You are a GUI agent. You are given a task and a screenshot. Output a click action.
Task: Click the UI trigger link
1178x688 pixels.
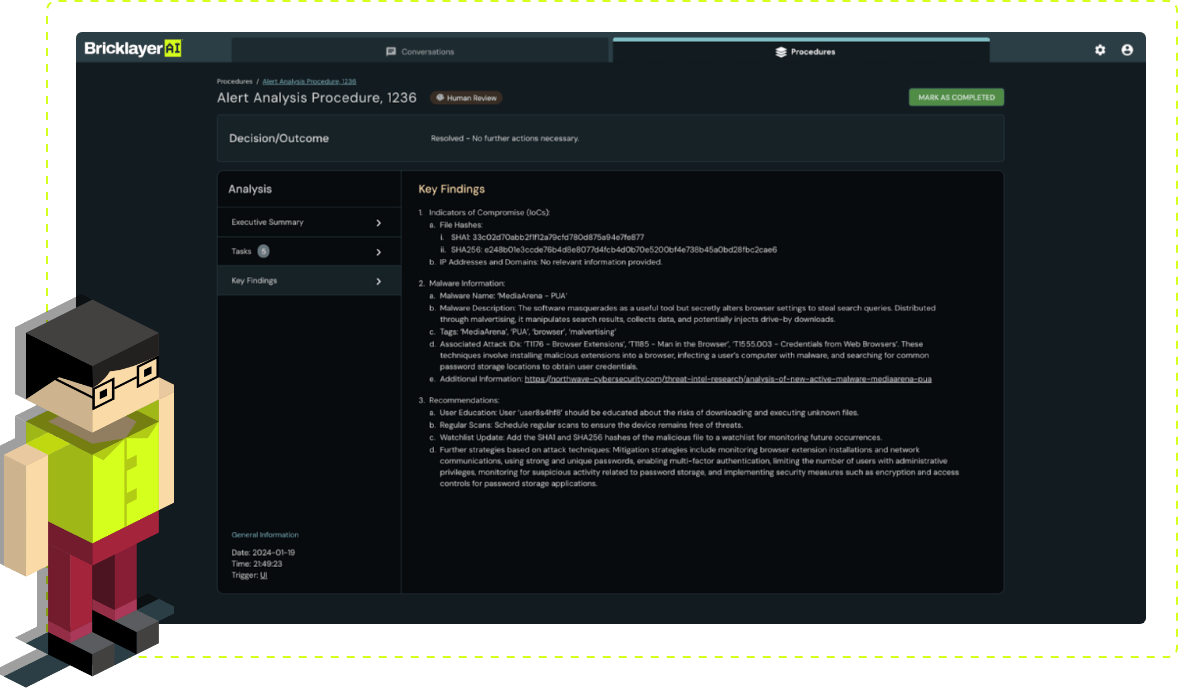(x=262, y=574)
